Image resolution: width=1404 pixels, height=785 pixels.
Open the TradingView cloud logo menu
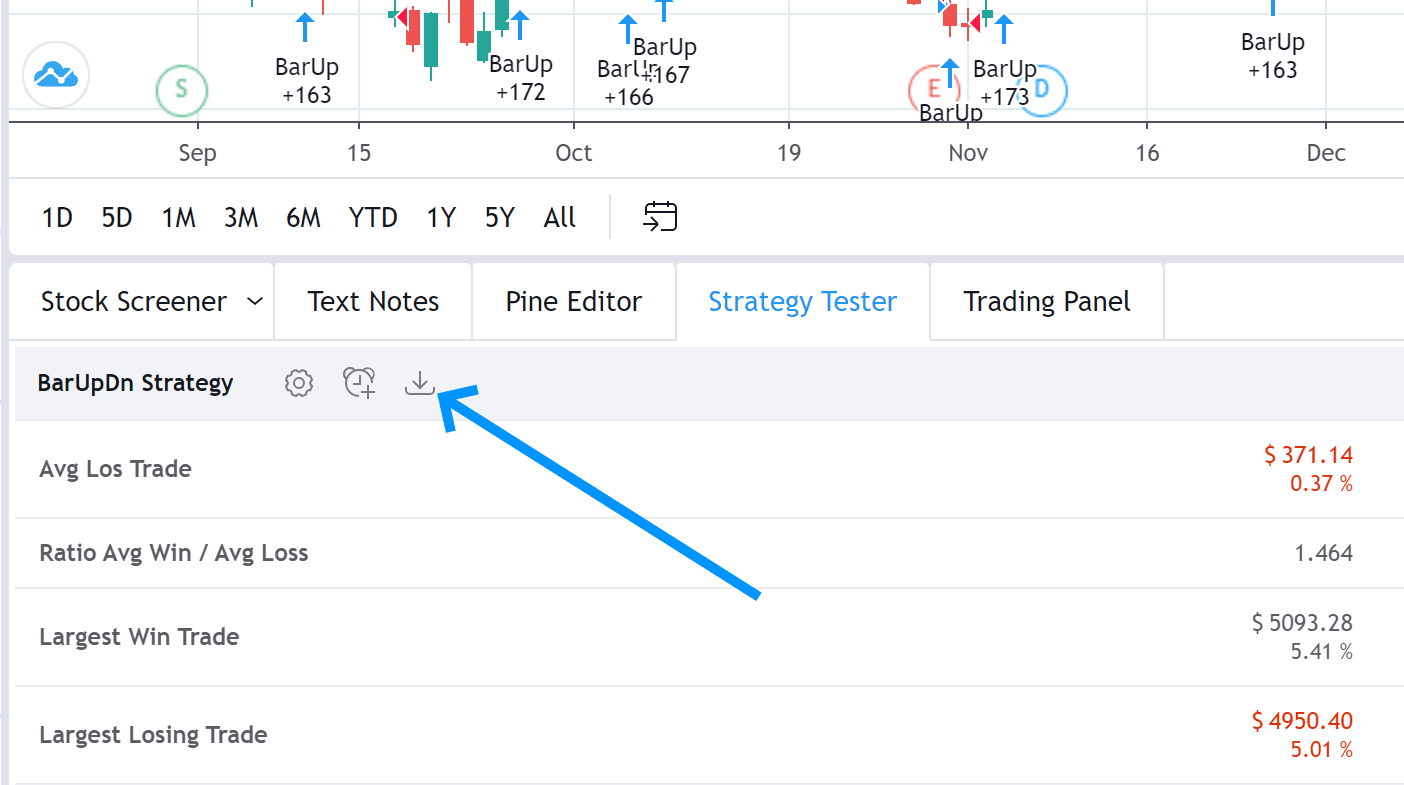tap(55, 74)
